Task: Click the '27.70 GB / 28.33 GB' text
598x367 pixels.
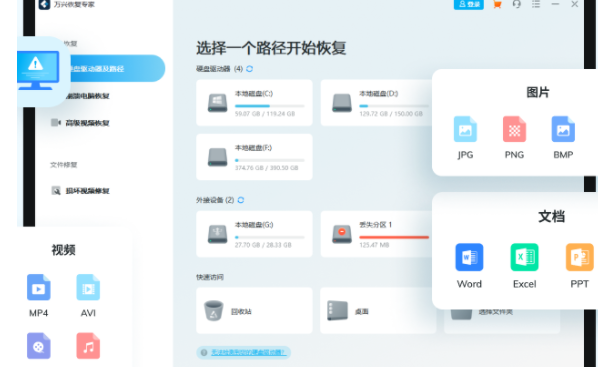Action: click(263, 245)
